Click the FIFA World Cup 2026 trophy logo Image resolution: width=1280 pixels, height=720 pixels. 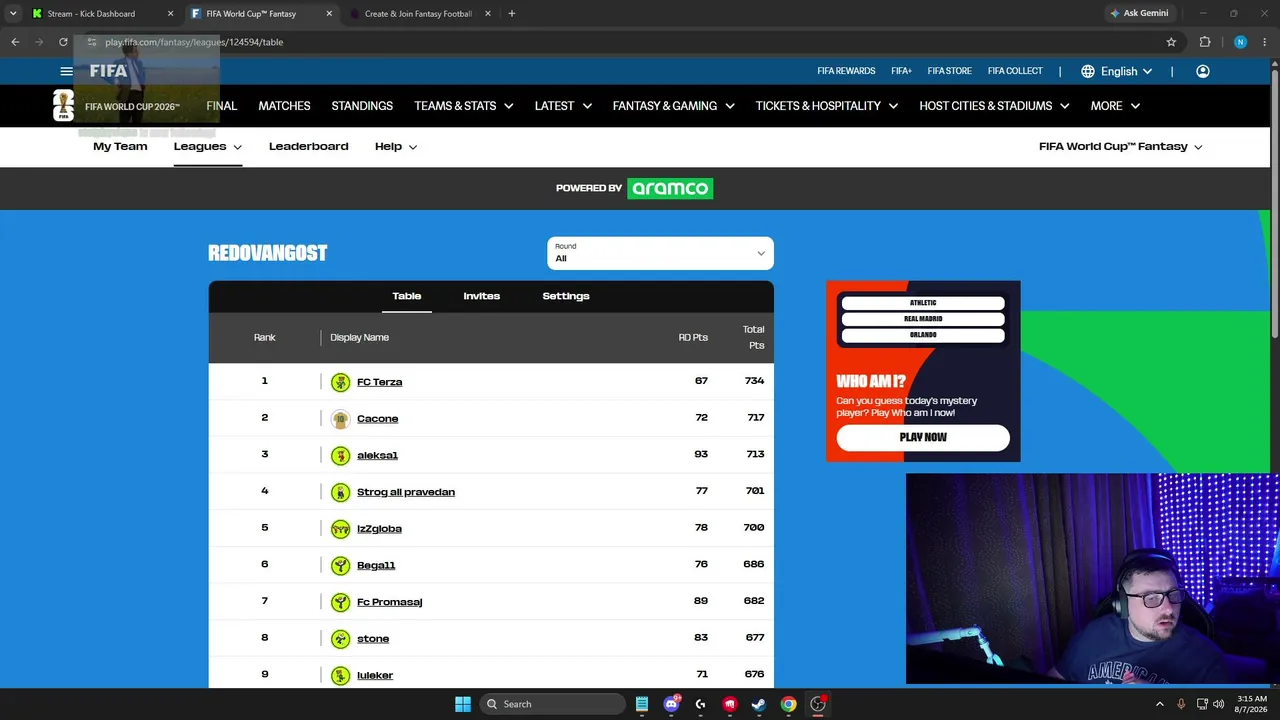tap(63, 105)
